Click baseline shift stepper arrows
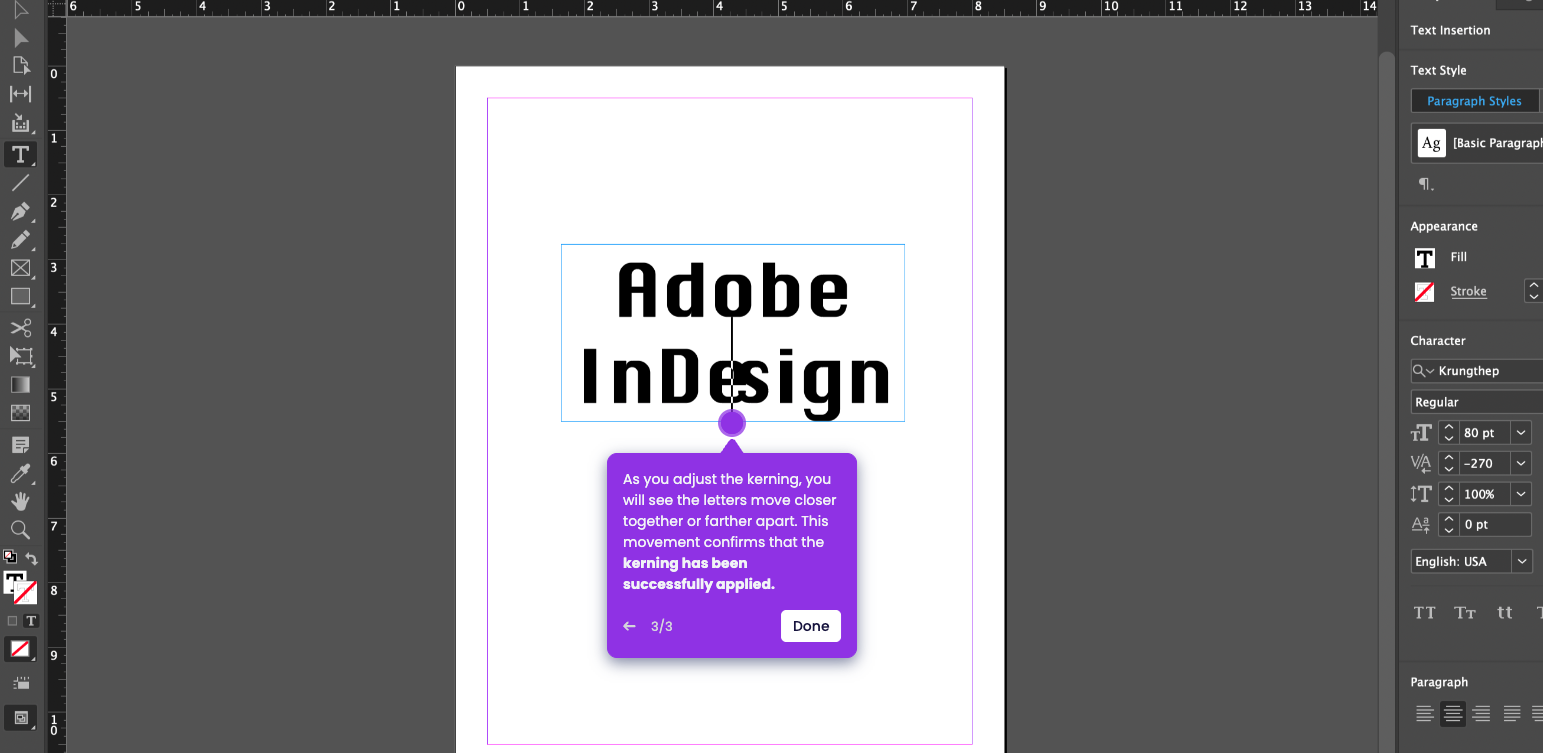1543x753 pixels. (x=1448, y=524)
